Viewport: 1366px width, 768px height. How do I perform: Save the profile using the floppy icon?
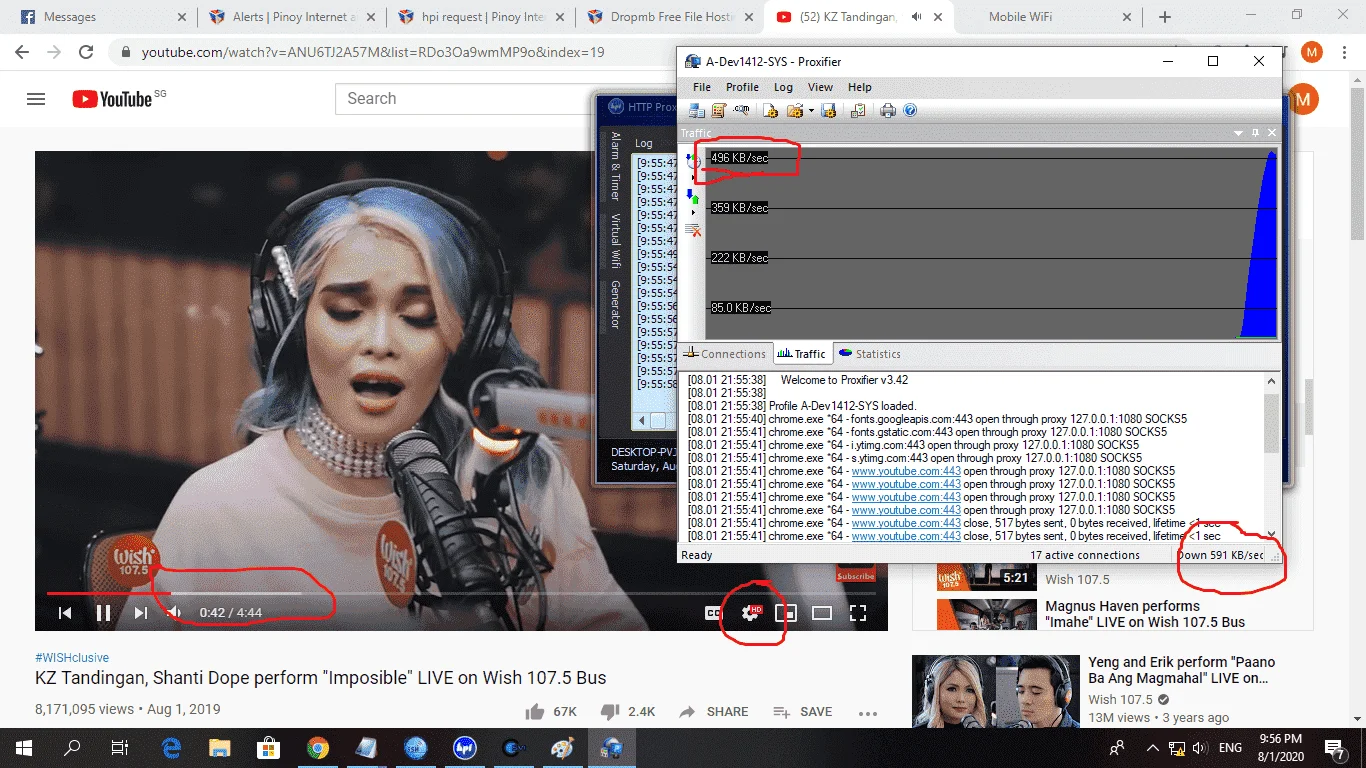point(828,110)
